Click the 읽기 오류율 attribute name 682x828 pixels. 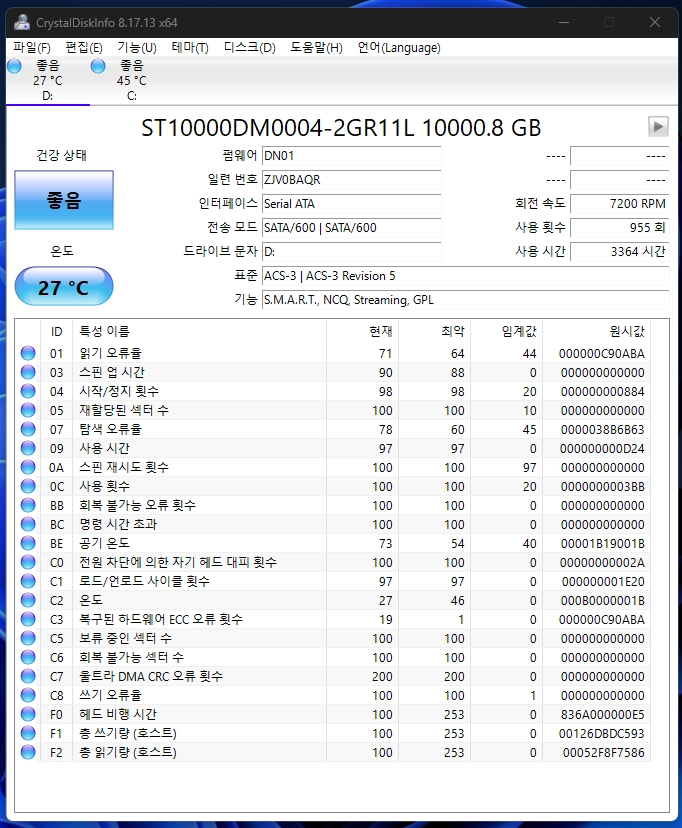coord(110,353)
